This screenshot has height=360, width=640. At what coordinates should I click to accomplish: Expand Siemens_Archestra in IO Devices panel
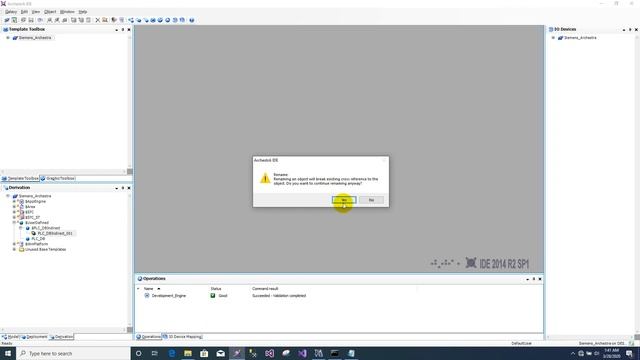pyautogui.click(x=553, y=38)
